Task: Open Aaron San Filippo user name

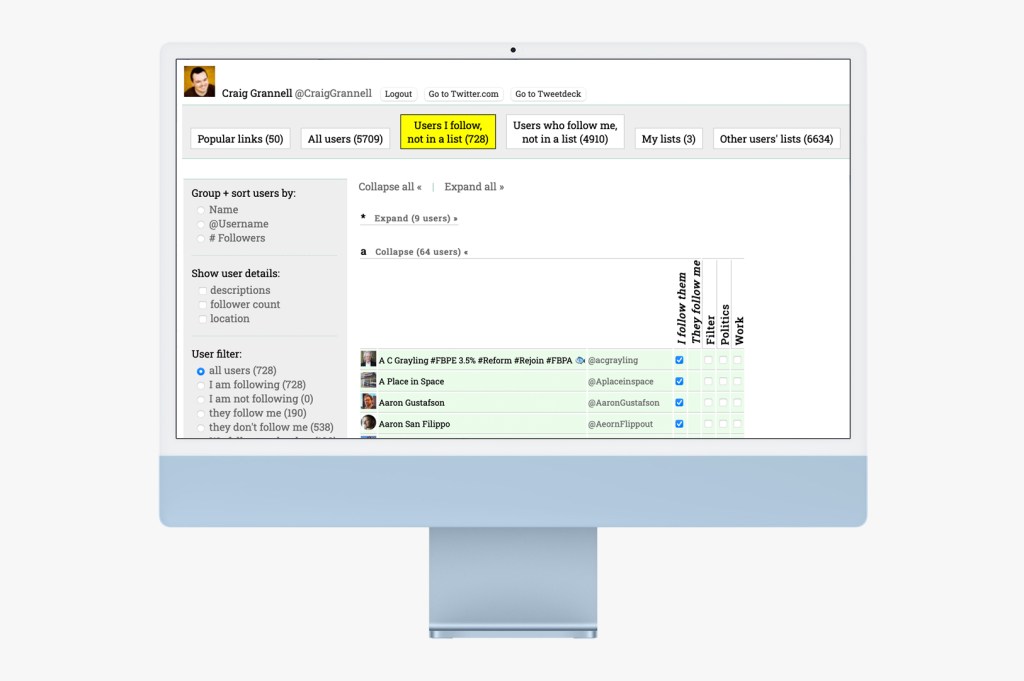Action: (414, 424)
